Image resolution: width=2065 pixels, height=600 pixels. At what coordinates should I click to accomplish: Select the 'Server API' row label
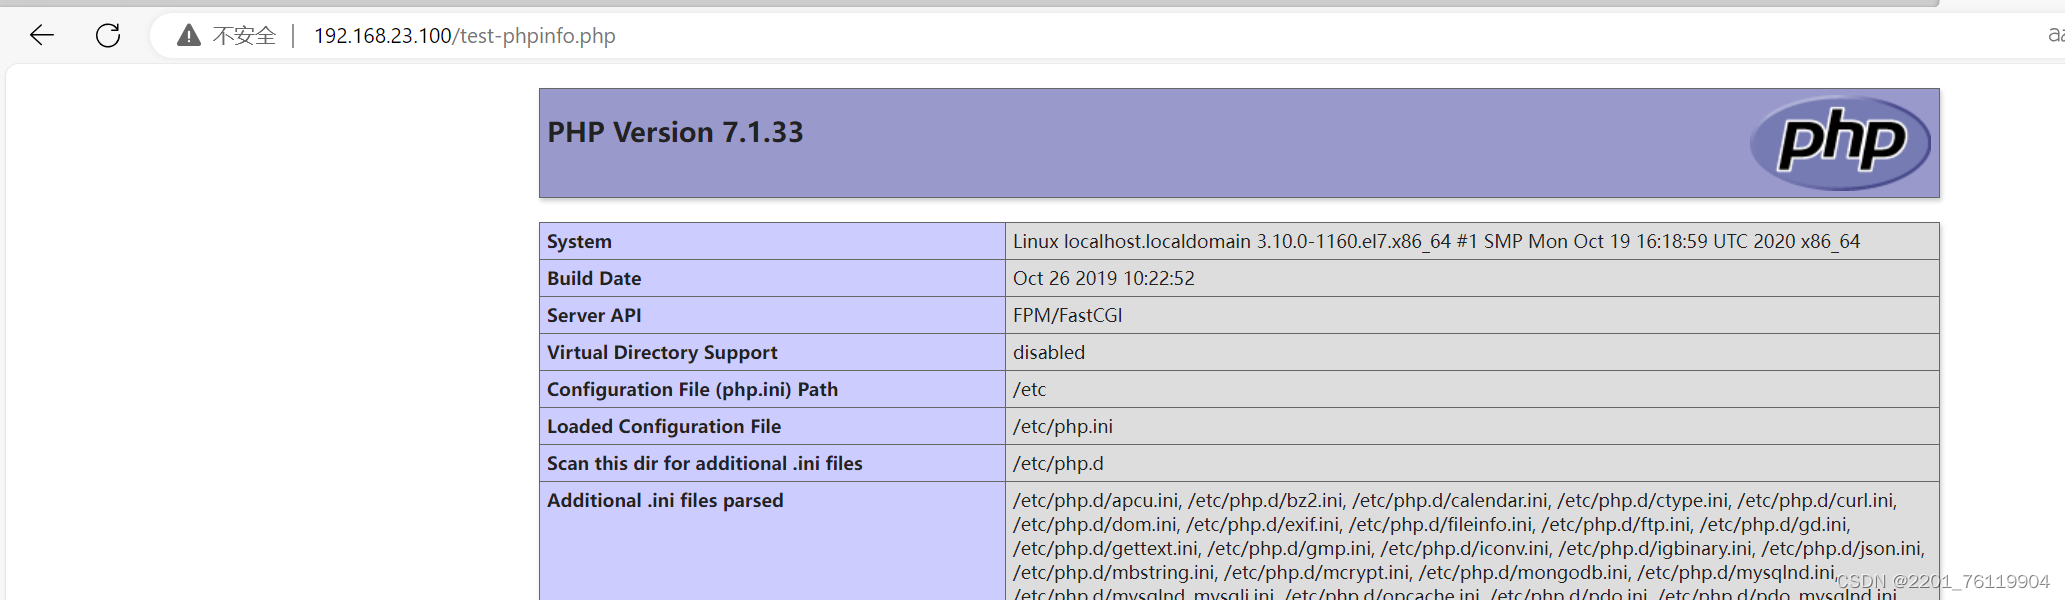(594, 315)
